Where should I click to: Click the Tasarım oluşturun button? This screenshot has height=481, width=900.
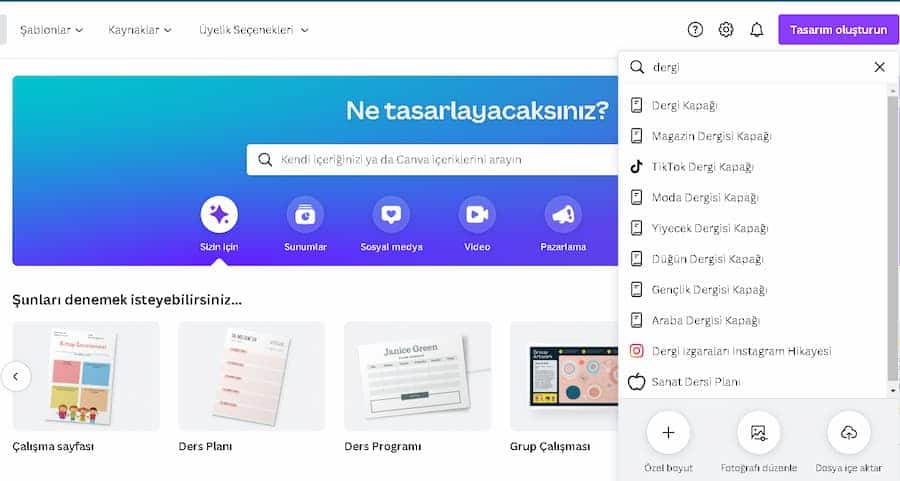(x=838, y=30)
